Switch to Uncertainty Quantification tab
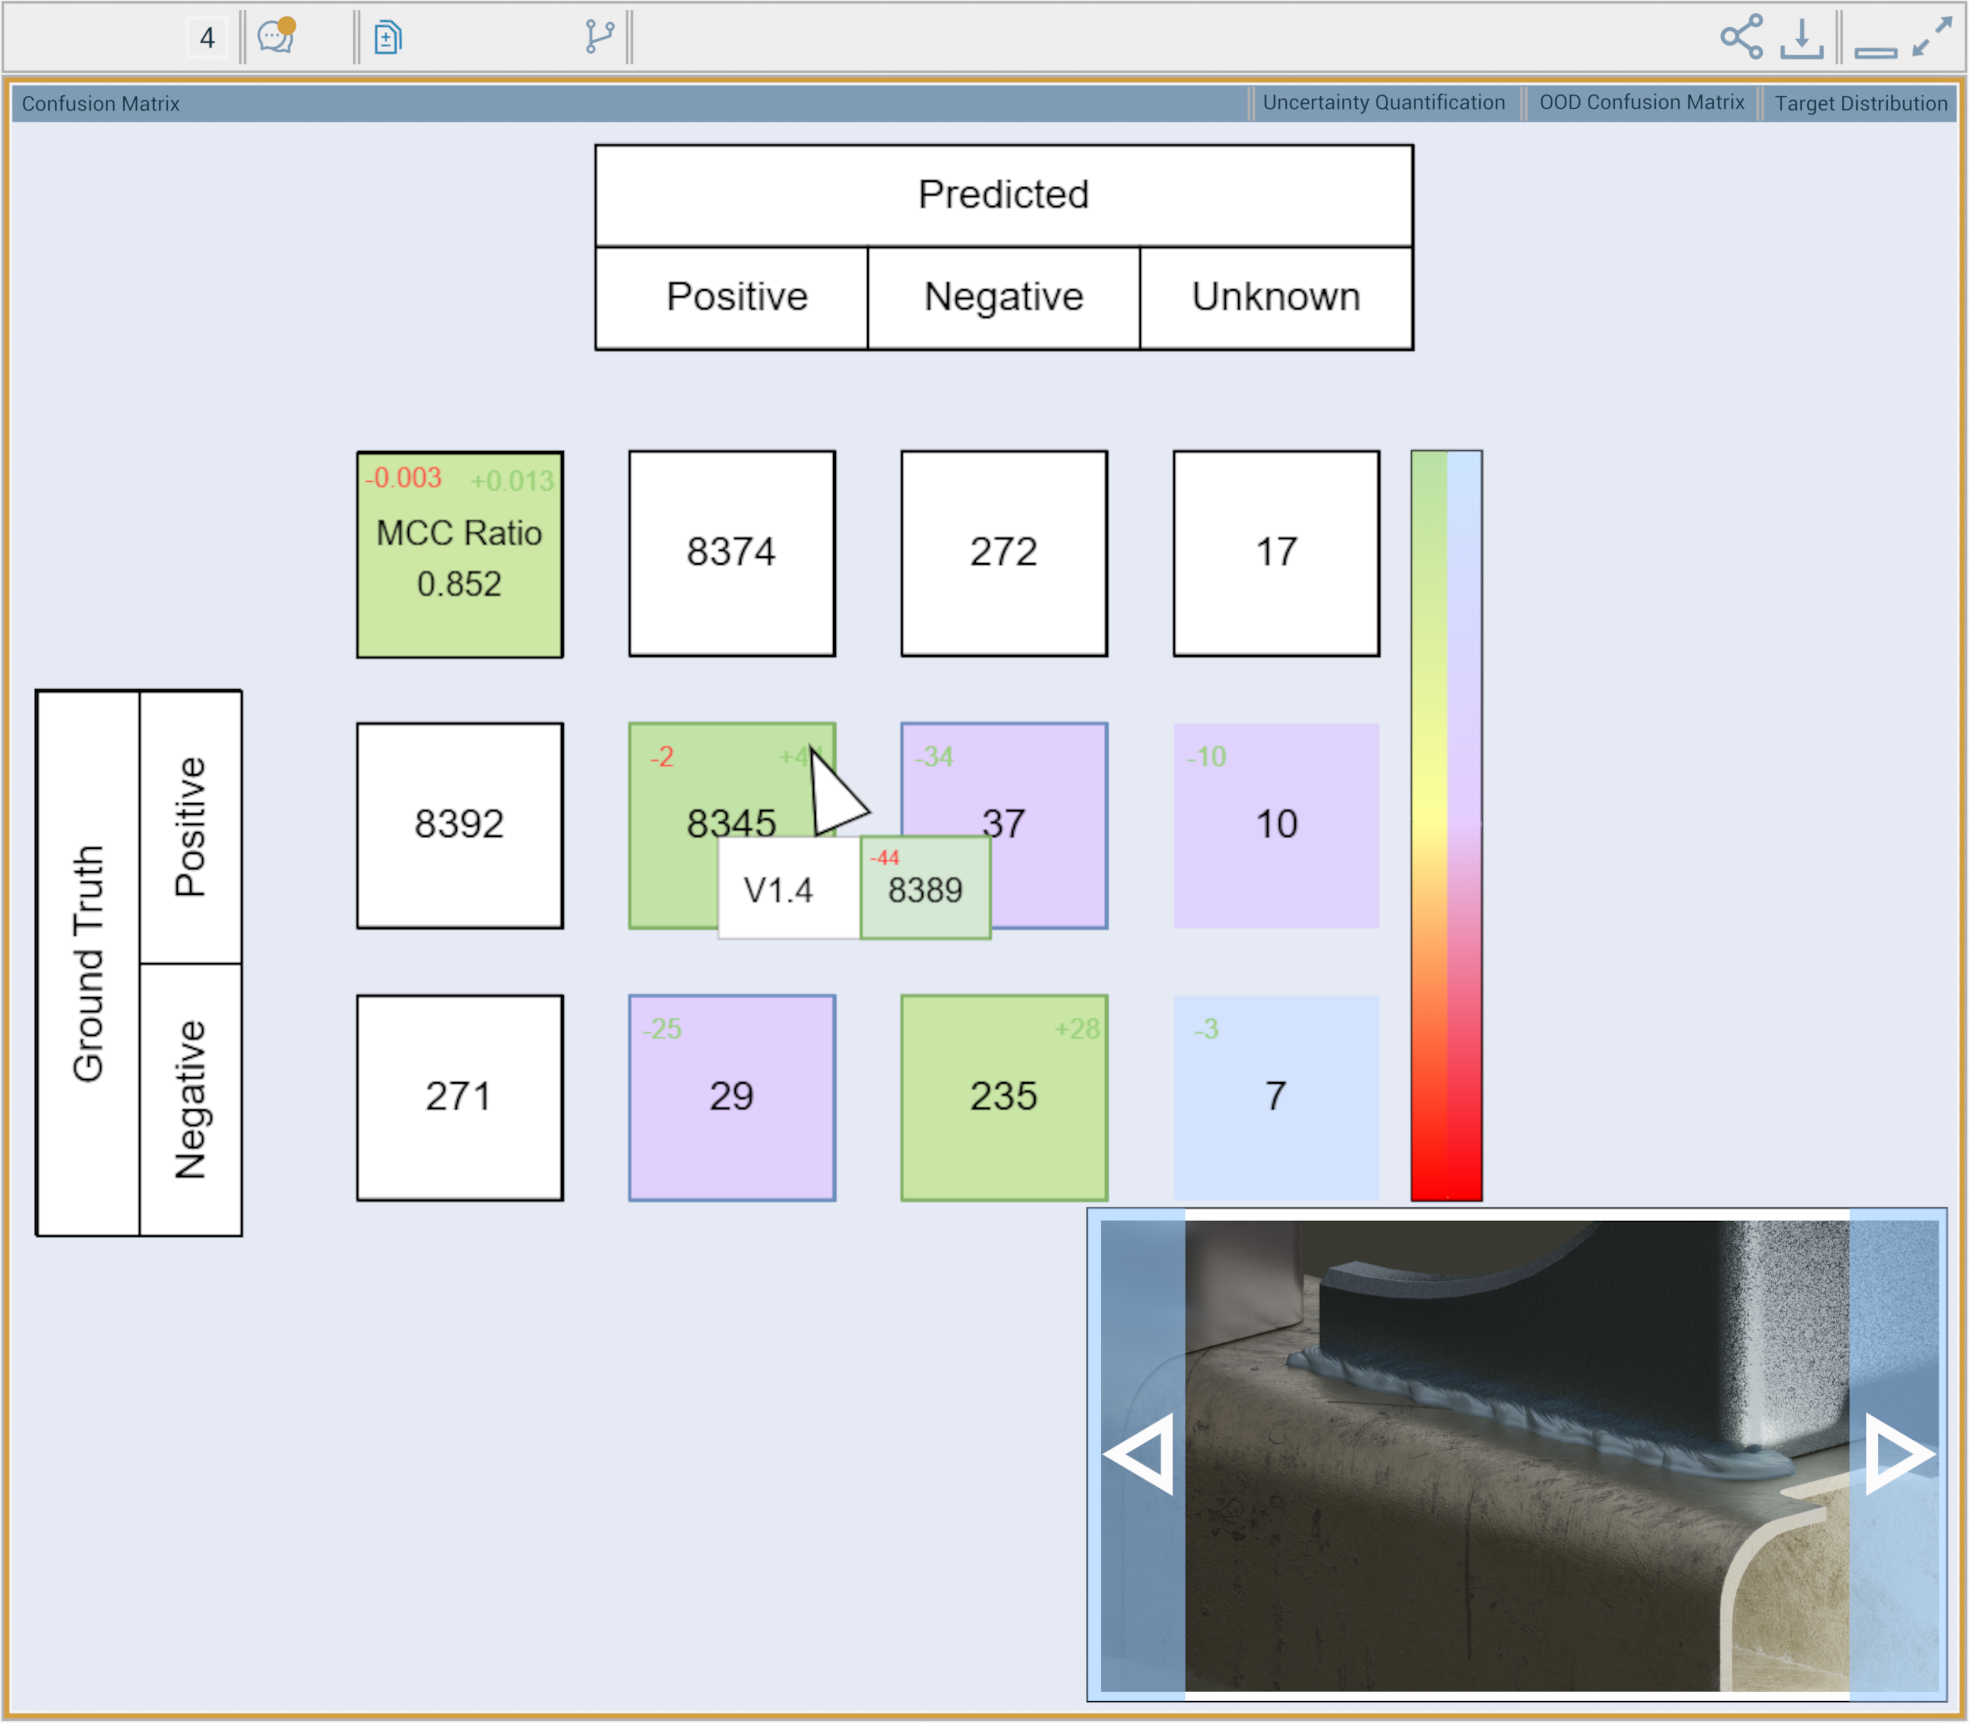This screenshot has width=1969, height=1723. 1383,103
